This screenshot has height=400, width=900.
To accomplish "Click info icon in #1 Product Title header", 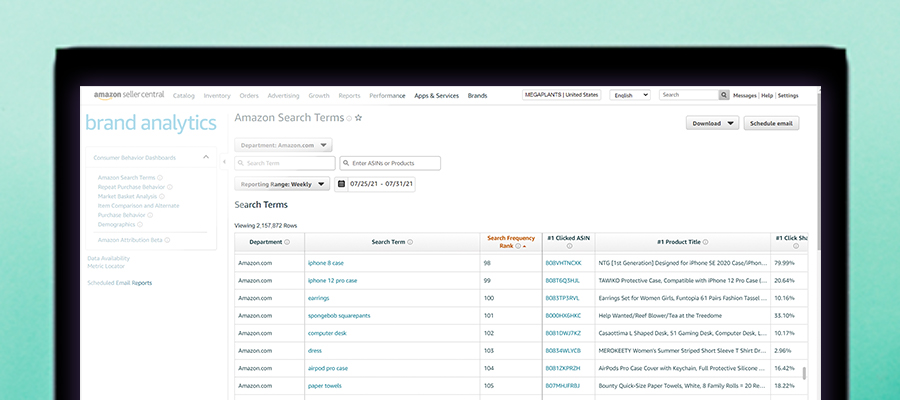I will coord(705,242).
